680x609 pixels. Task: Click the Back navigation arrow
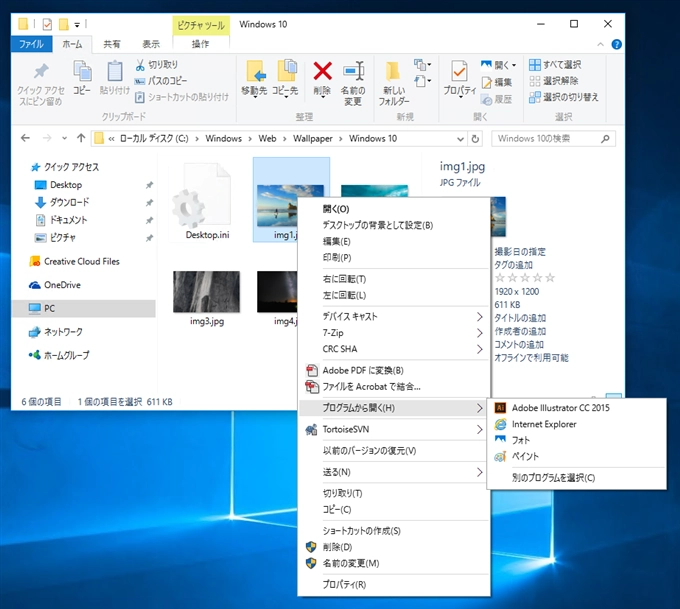point(25,138)
